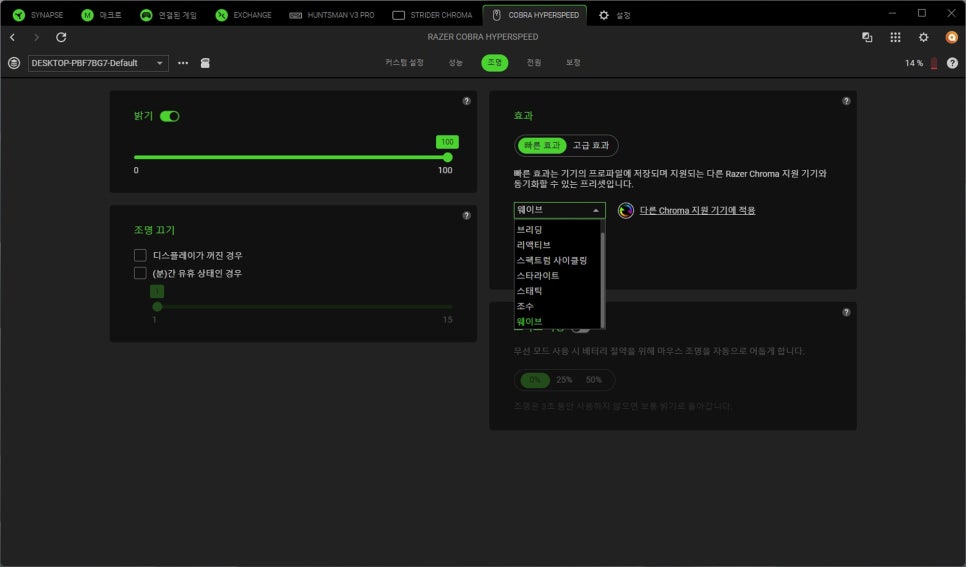Click the RAZER COBRA HYPERSPEED title text
Viewport: 966px width, 567px height.
pos(482,37)
